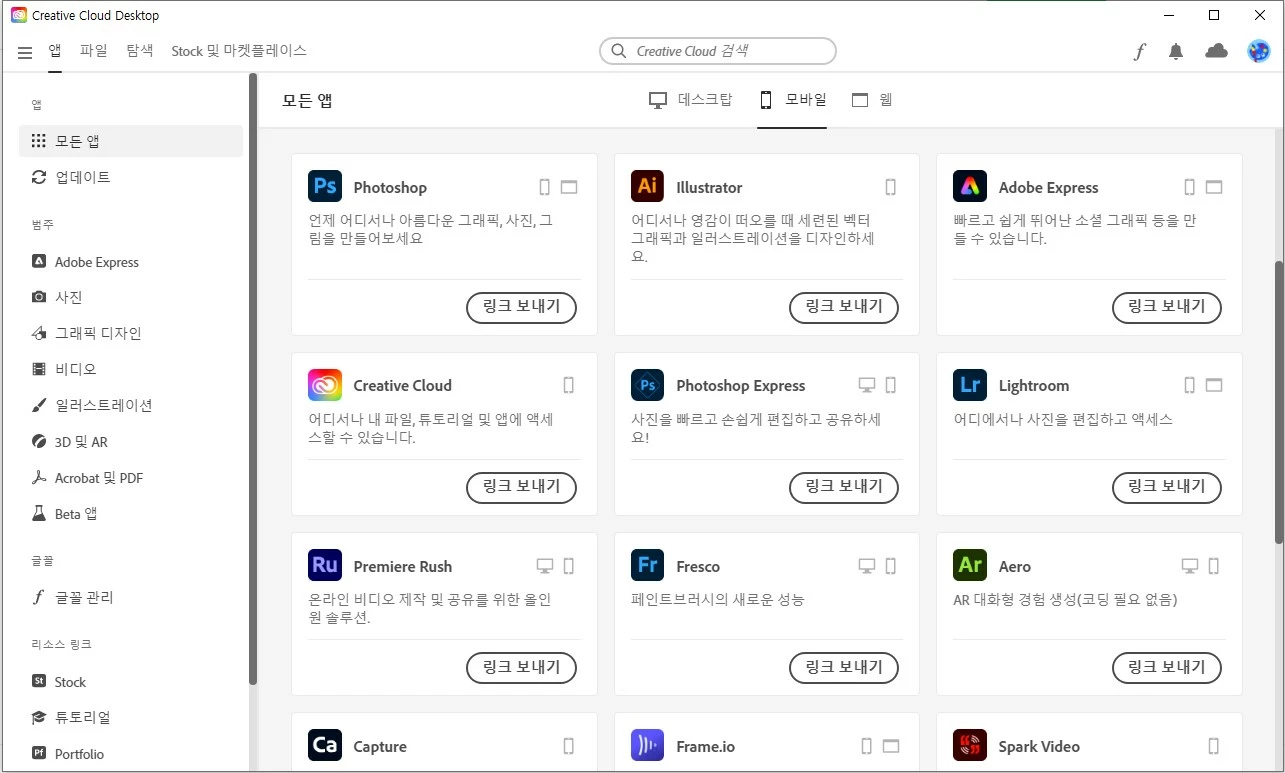The width and height of the screenshot is (1285, 773).
Task: Click the Creative Cloud logo in title bar
Action: pos(19,15)
